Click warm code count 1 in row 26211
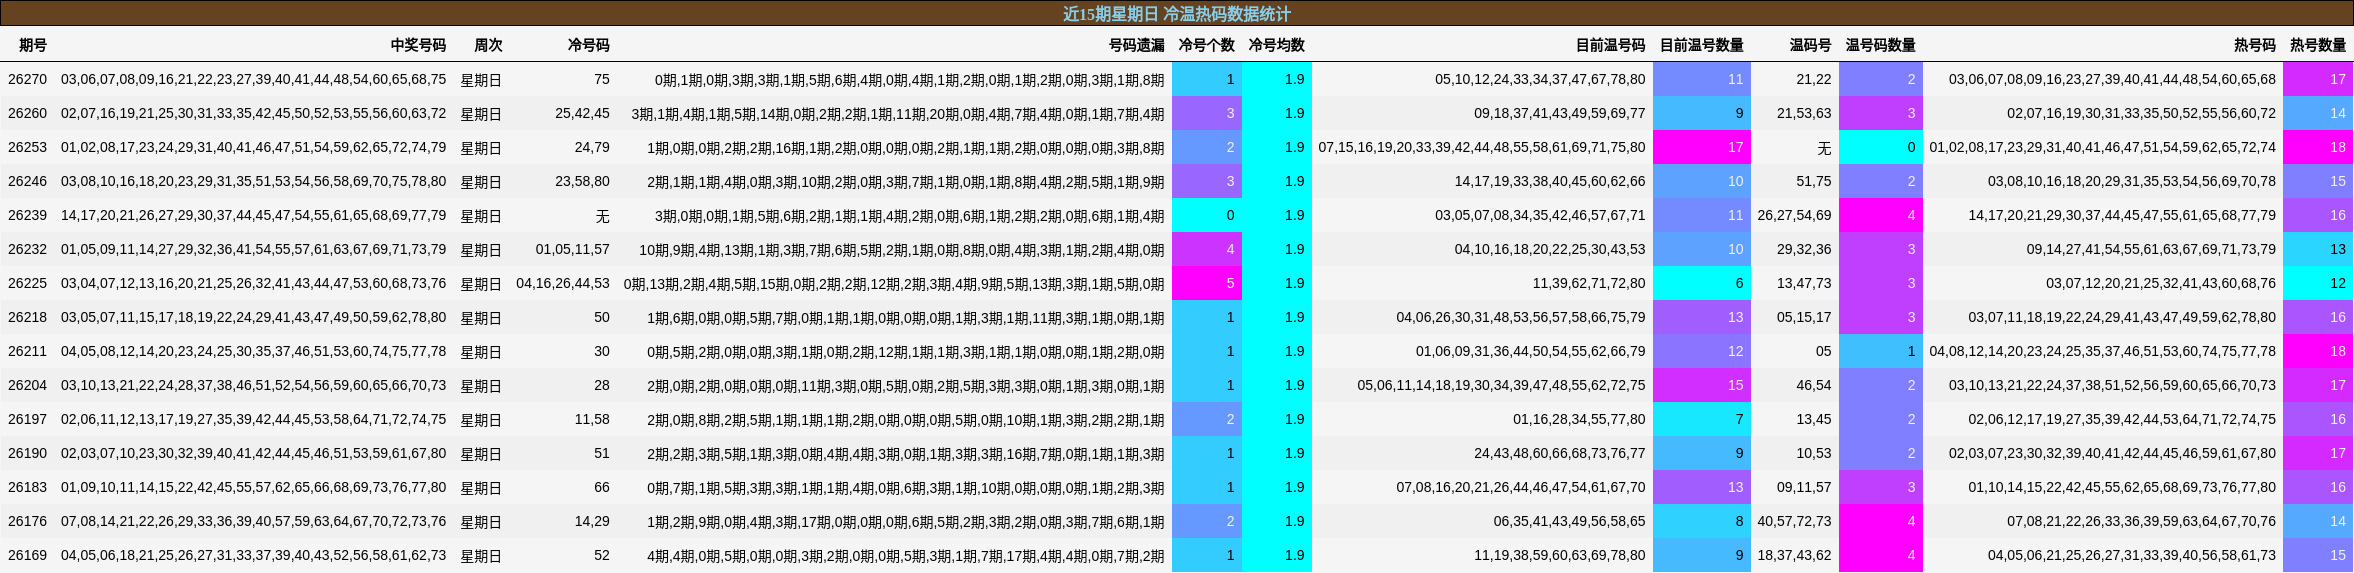This screenshot has width=2354, height=573. 1880,351
